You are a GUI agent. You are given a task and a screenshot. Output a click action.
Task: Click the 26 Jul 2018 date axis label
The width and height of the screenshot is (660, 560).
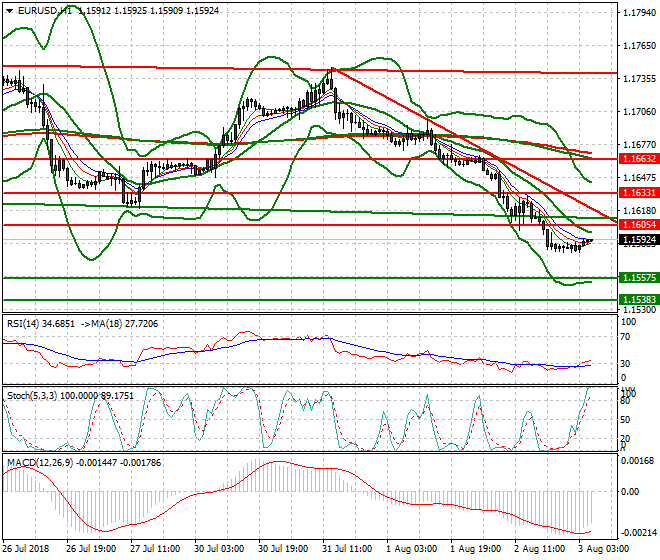27,550
